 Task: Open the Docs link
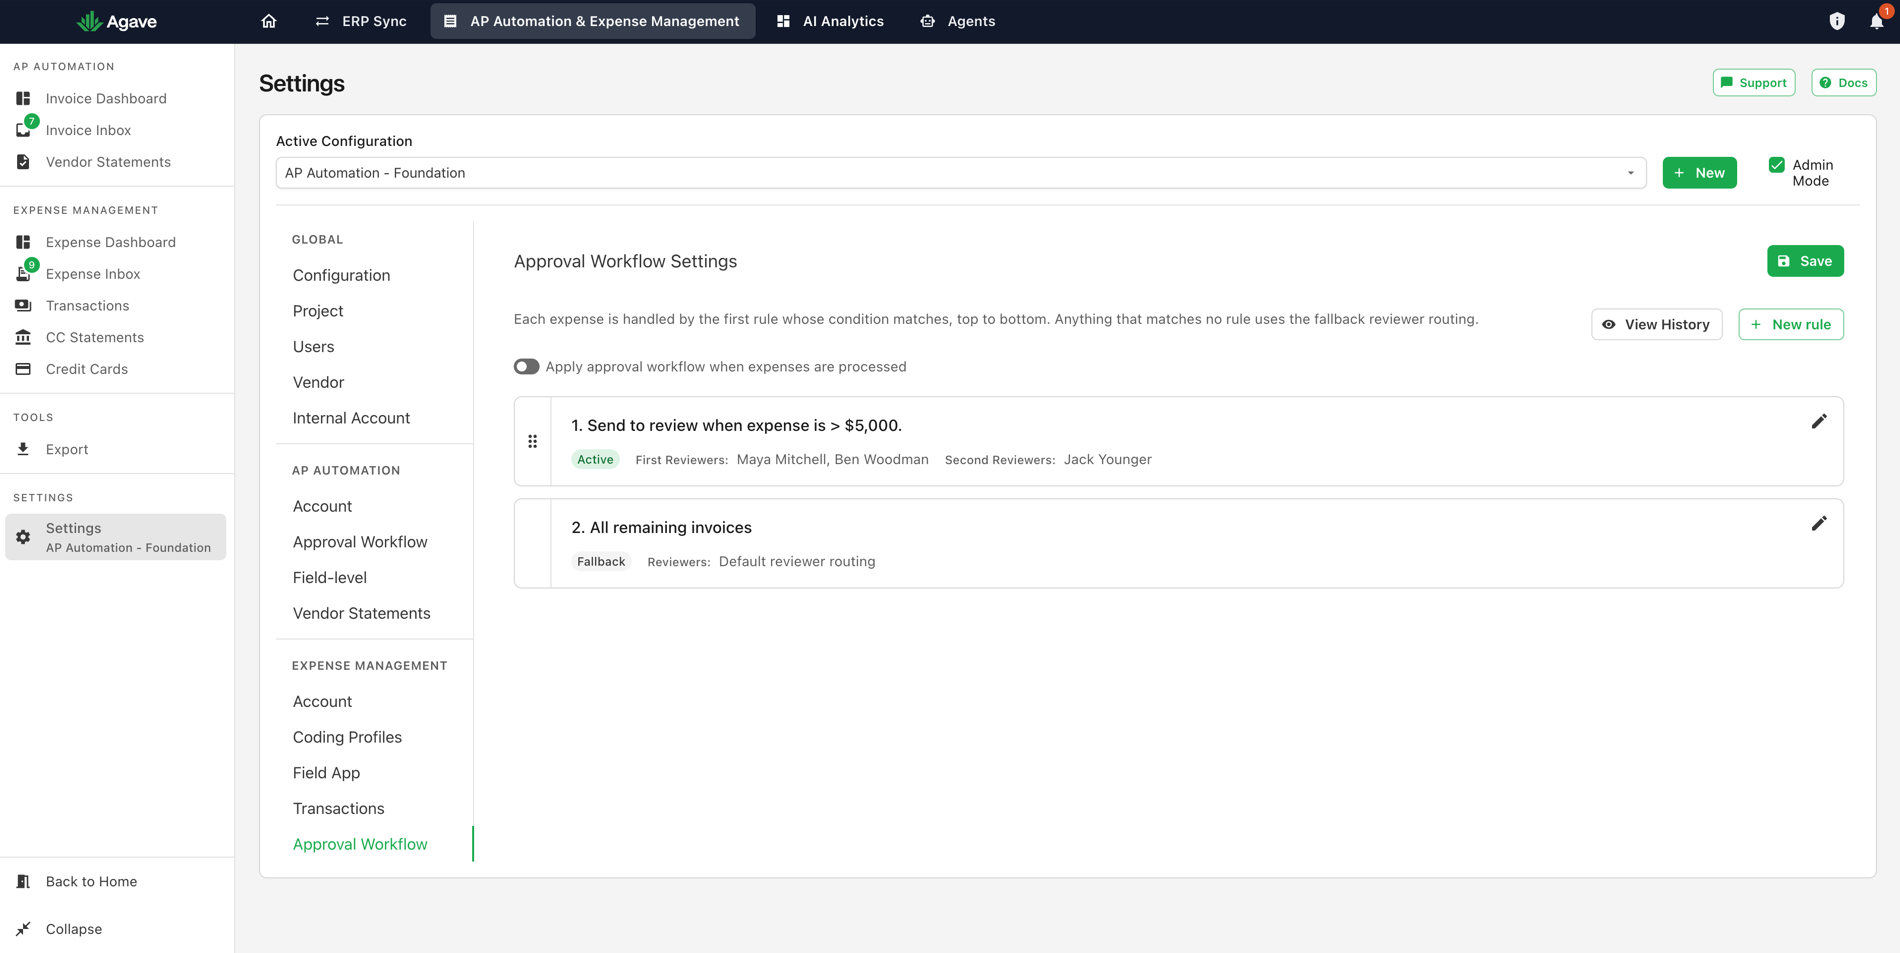click(1843, 83)
